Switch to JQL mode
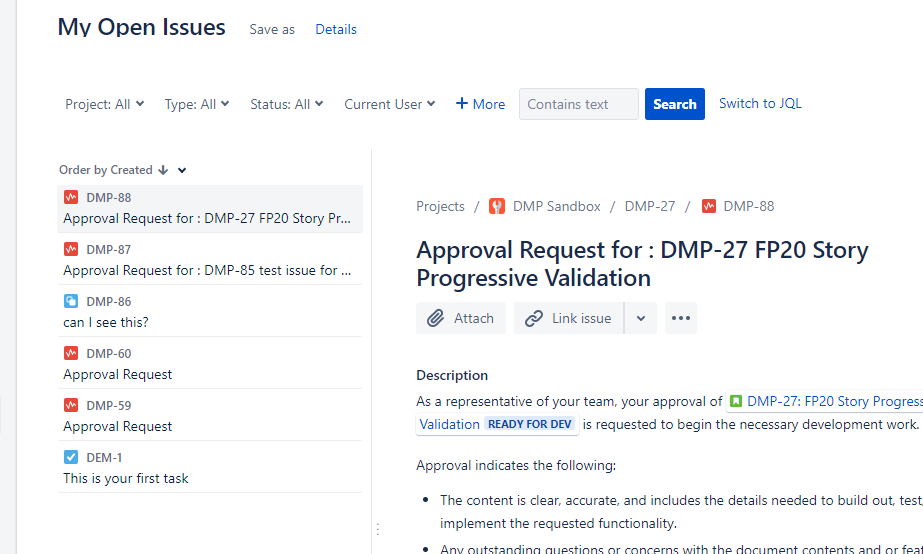 coord(760,104)
